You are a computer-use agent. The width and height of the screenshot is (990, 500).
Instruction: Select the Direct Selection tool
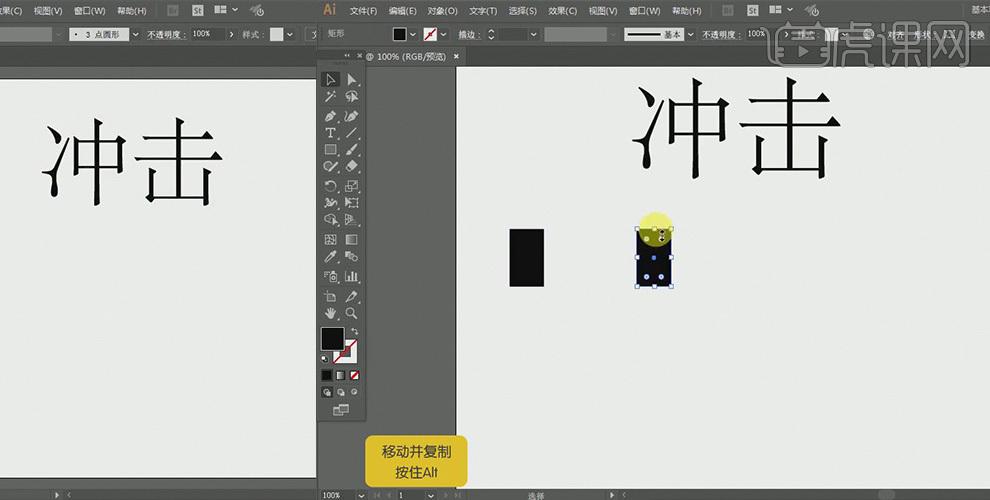(x=352, y=80)
